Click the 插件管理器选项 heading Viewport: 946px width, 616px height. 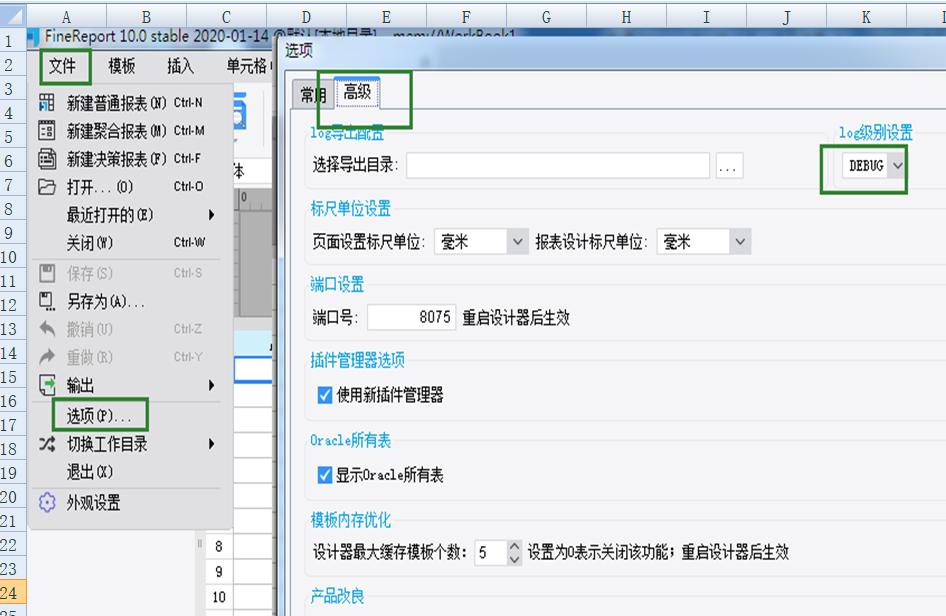tap(357, 360)
